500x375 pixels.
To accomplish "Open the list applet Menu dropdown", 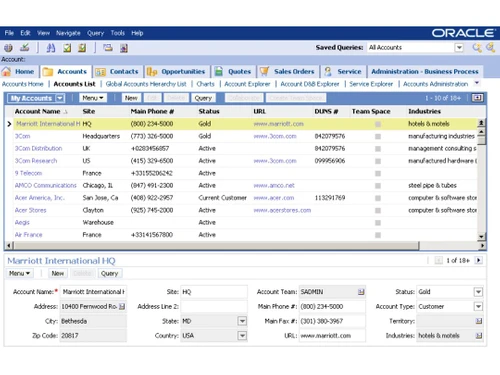I will click(x=93, y=98).
